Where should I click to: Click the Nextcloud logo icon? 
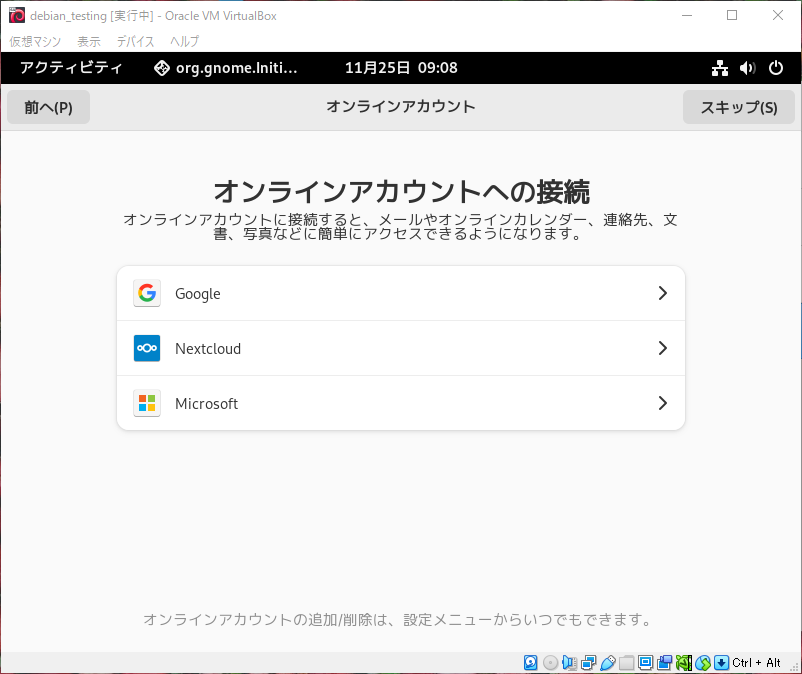(147, 348)
